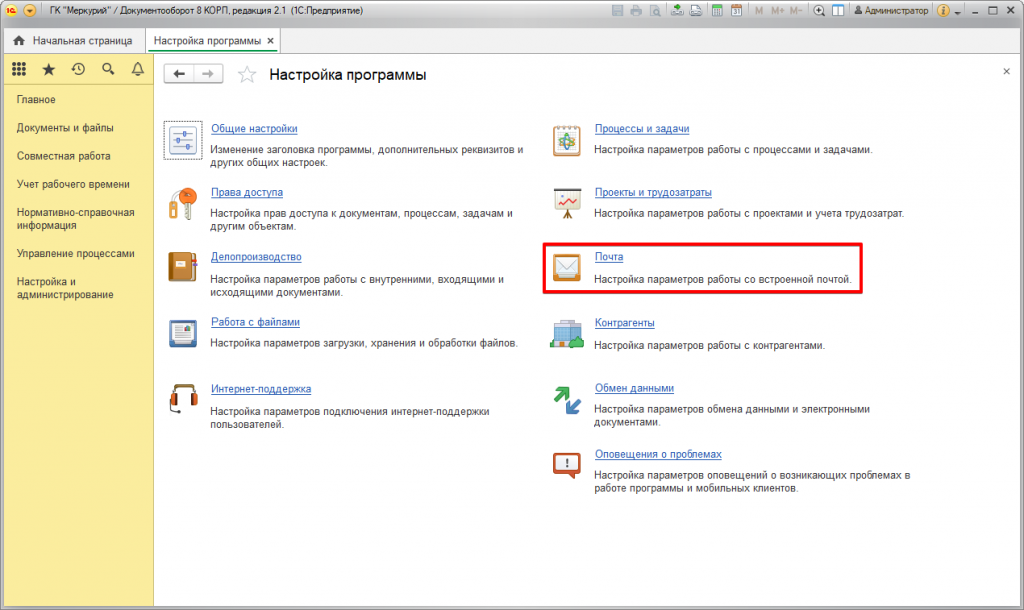Show the History clock icon
The height and width of the screenshot is (610, 1024).
coord(78,69)
